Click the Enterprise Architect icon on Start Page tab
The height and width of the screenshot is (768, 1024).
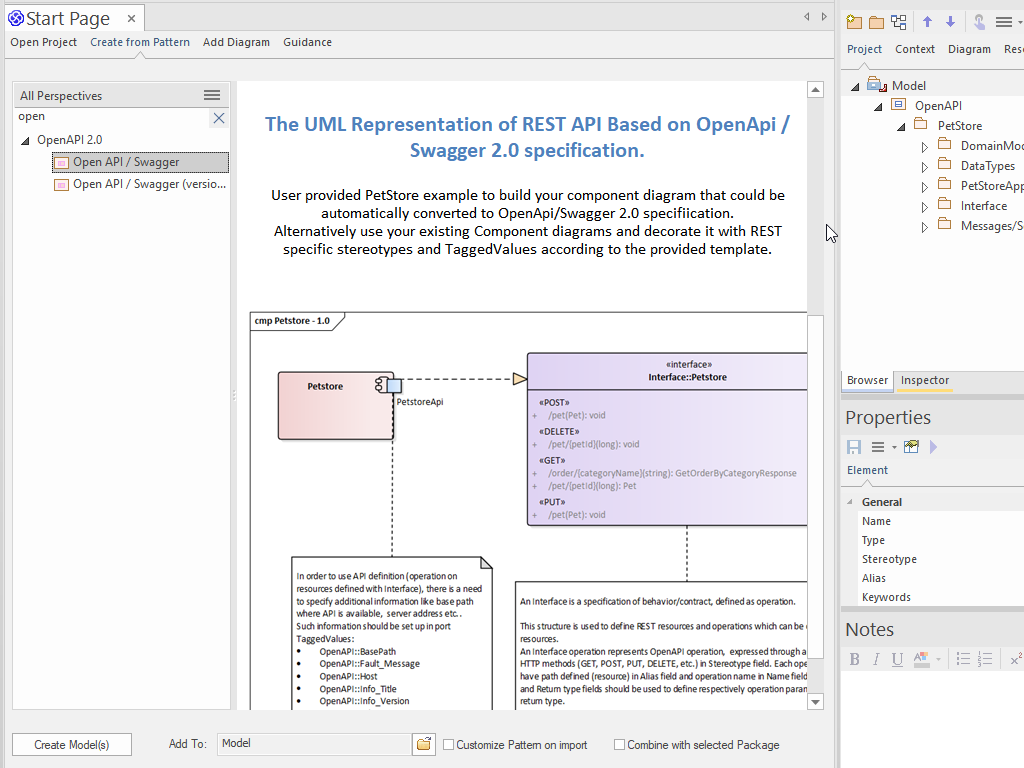tap(16, 18)
